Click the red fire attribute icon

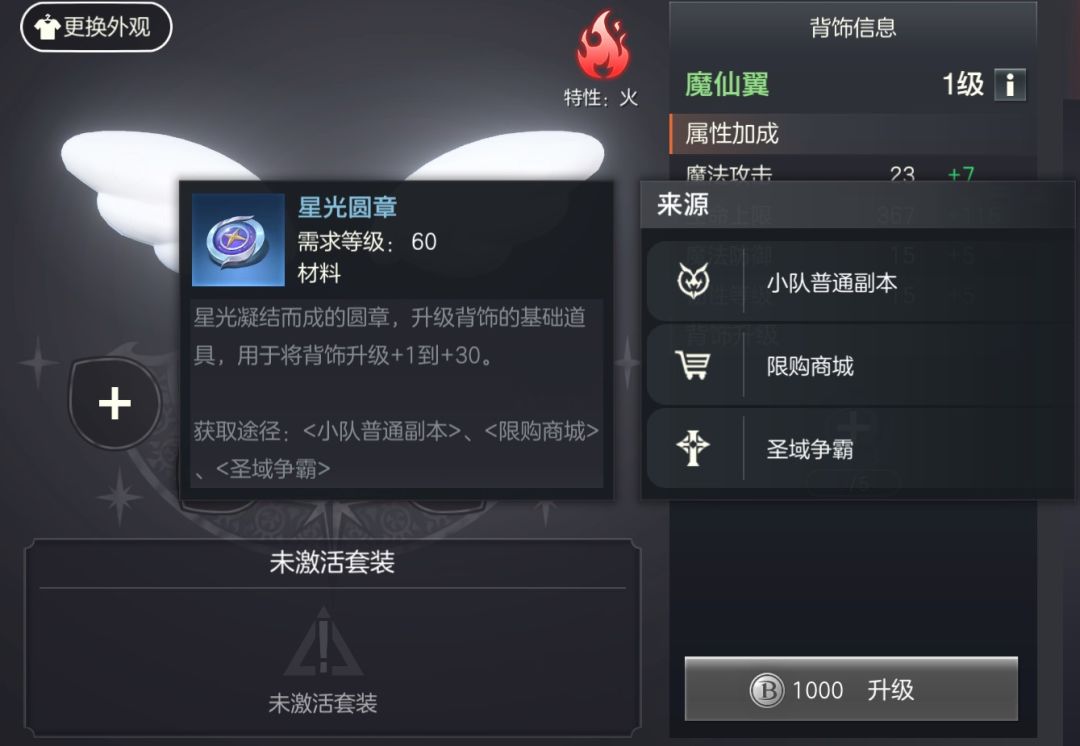click(603, 45)
